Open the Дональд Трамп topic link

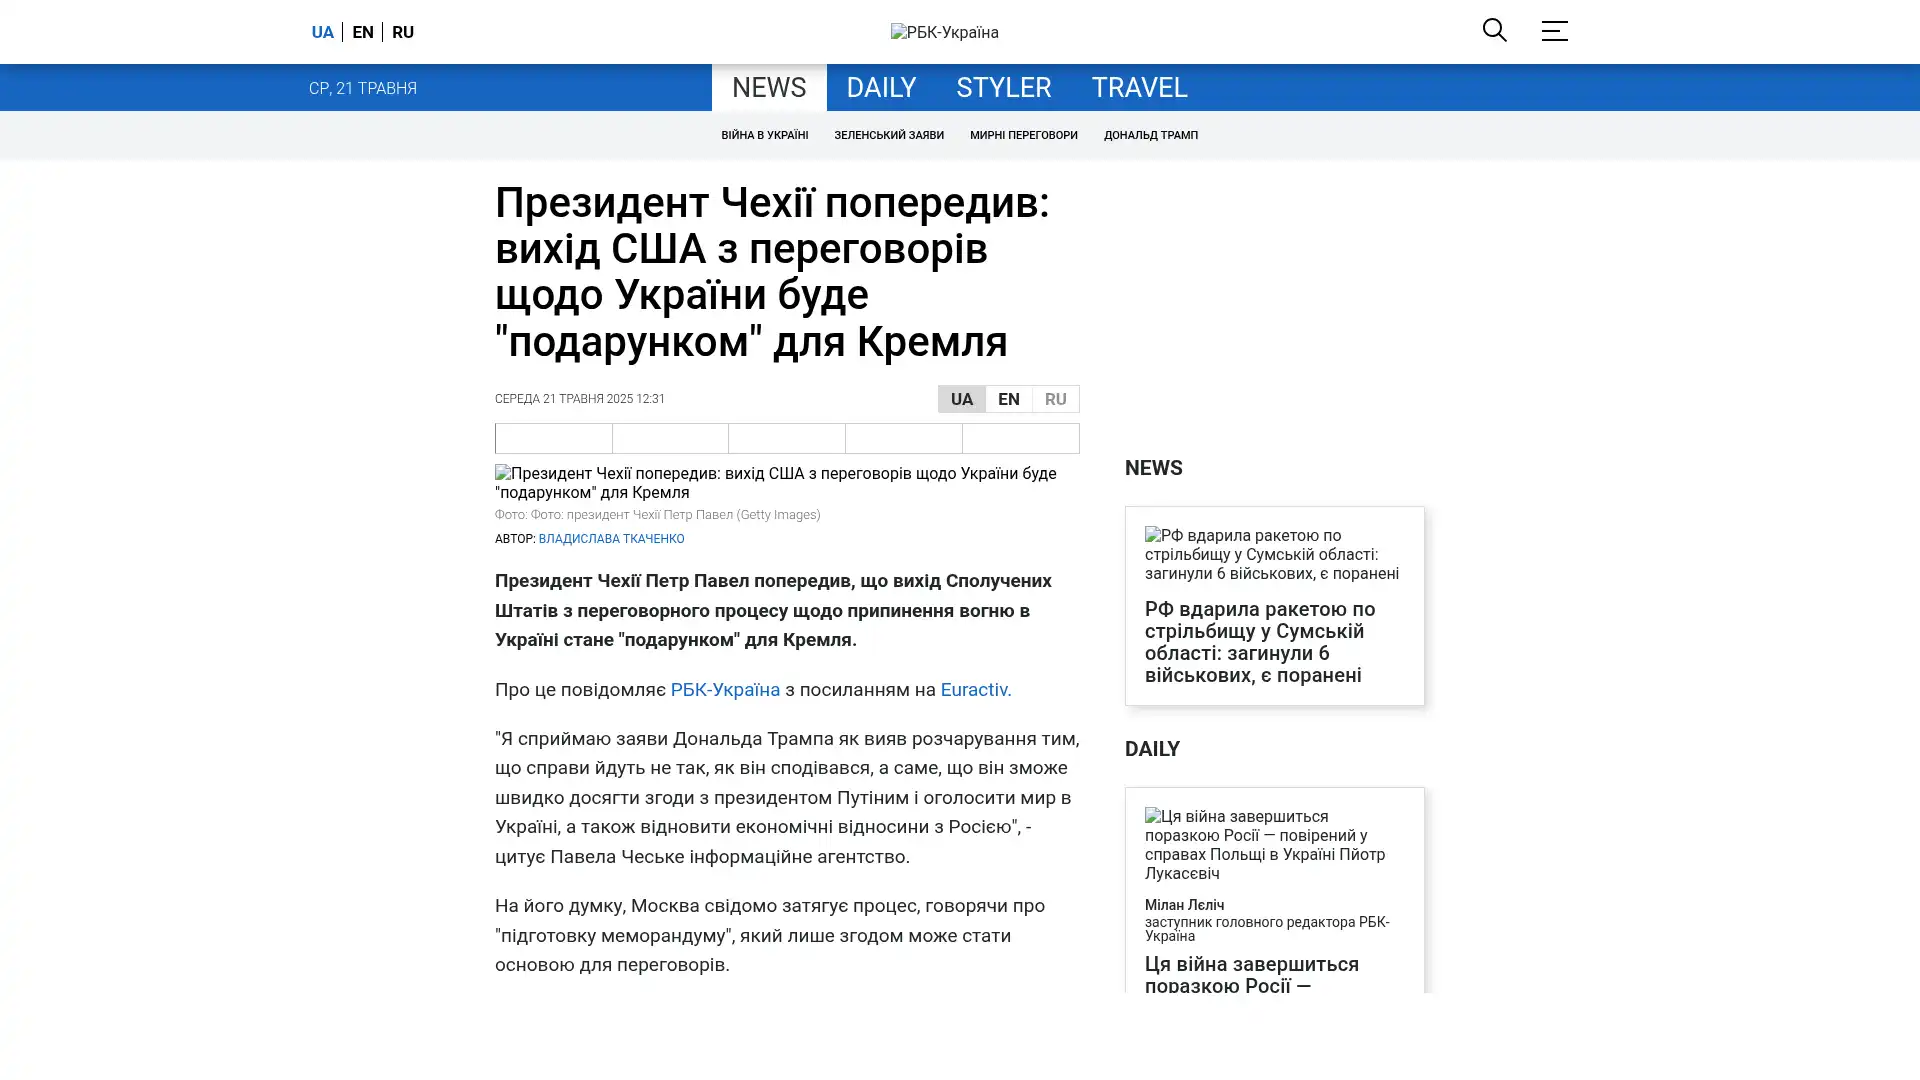tap(1150, 135)
